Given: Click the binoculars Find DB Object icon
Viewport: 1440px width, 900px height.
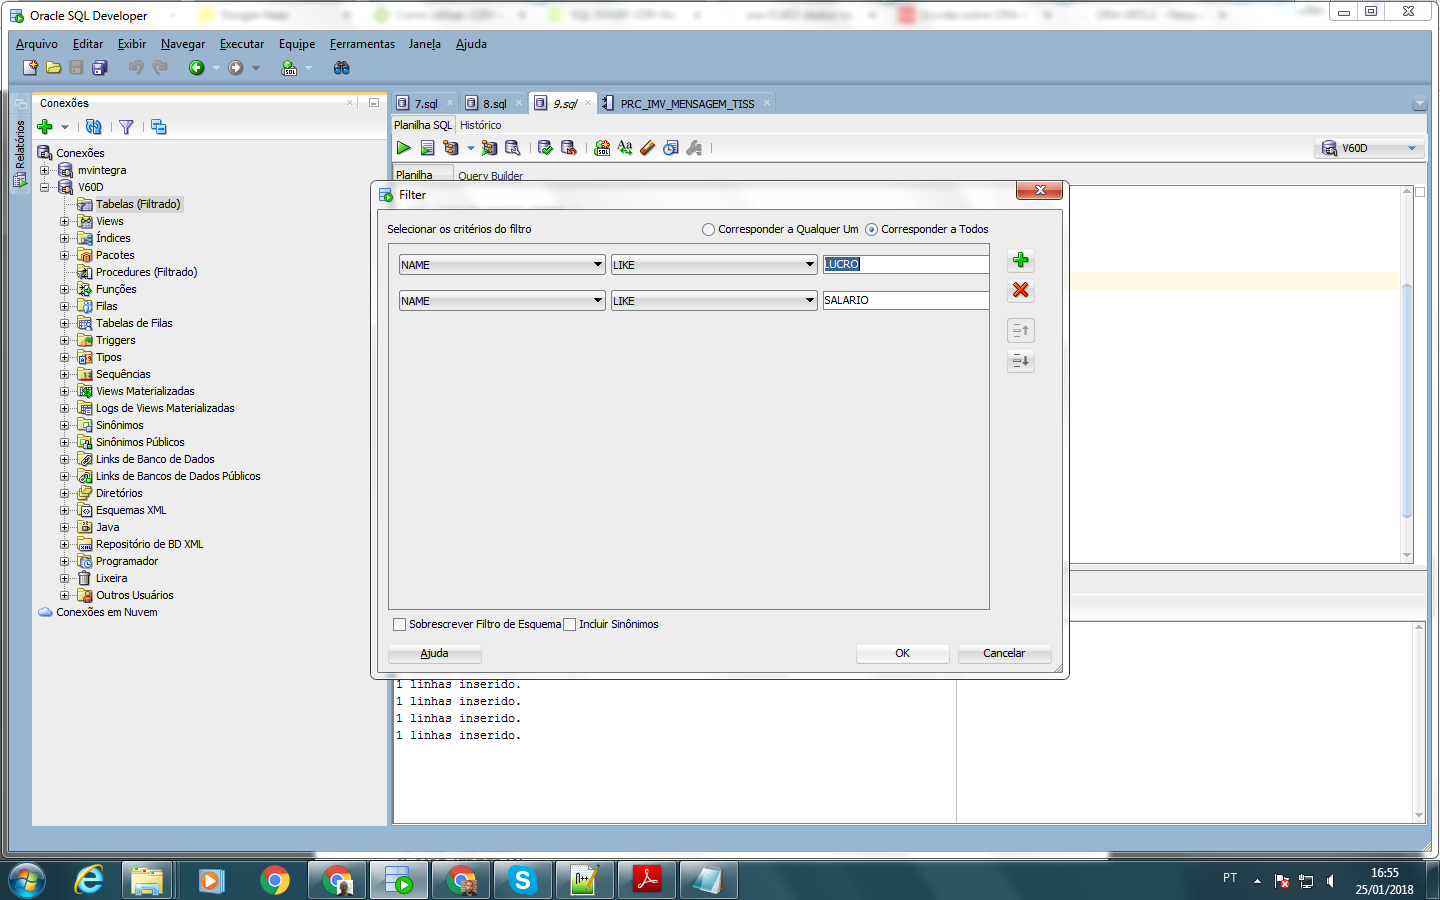Looking at the screenshot, I should [x=342, y=68].
